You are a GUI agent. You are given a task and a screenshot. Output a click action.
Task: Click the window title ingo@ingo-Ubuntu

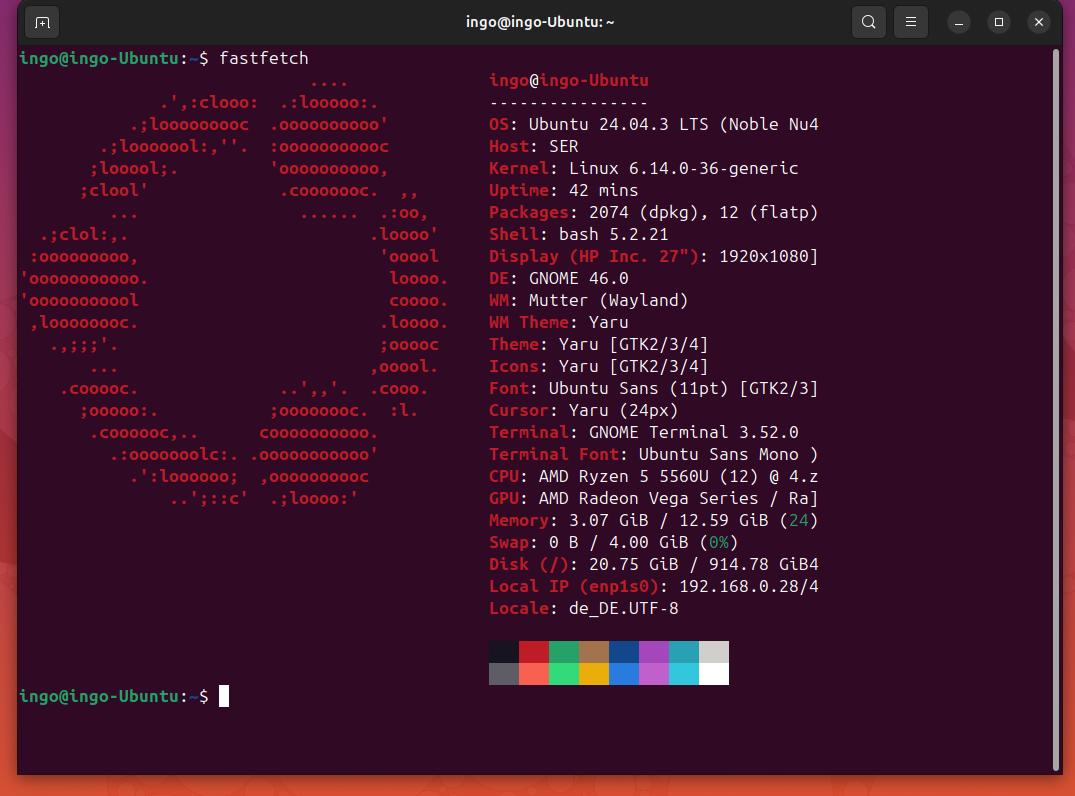tap(540, 22)
